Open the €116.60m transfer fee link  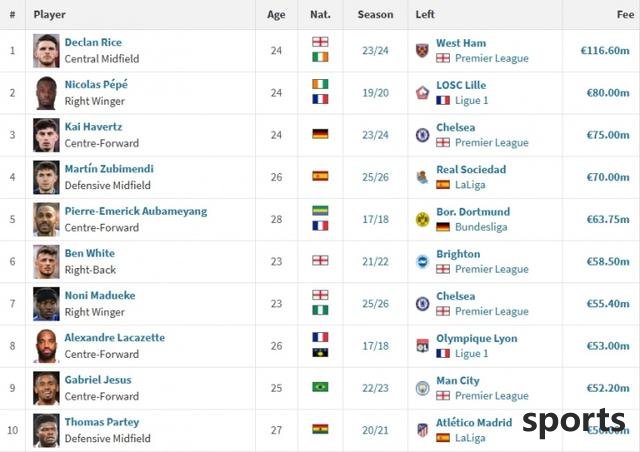click(605, 51)
